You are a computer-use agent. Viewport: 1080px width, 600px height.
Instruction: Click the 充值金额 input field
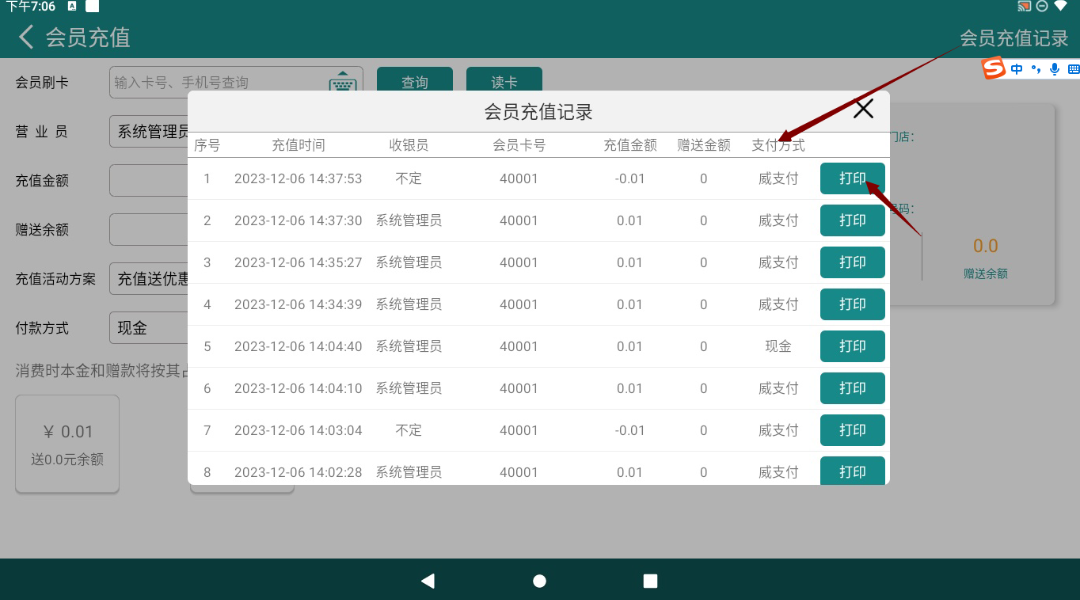click(150, 181)
